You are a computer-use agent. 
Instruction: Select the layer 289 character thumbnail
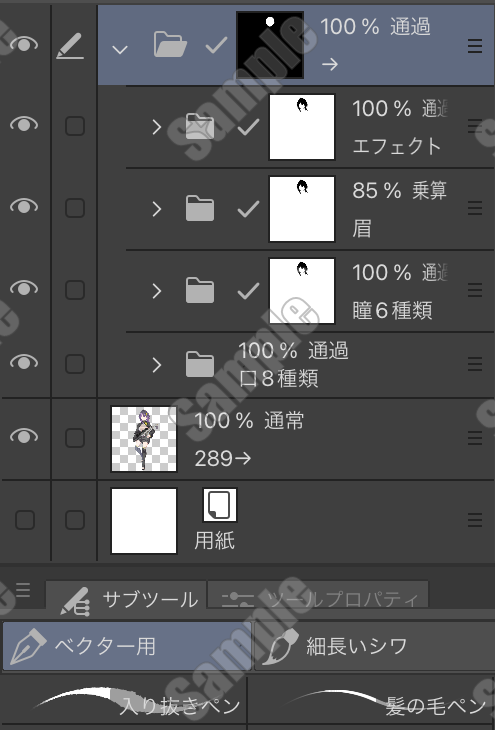coord(144,439)
